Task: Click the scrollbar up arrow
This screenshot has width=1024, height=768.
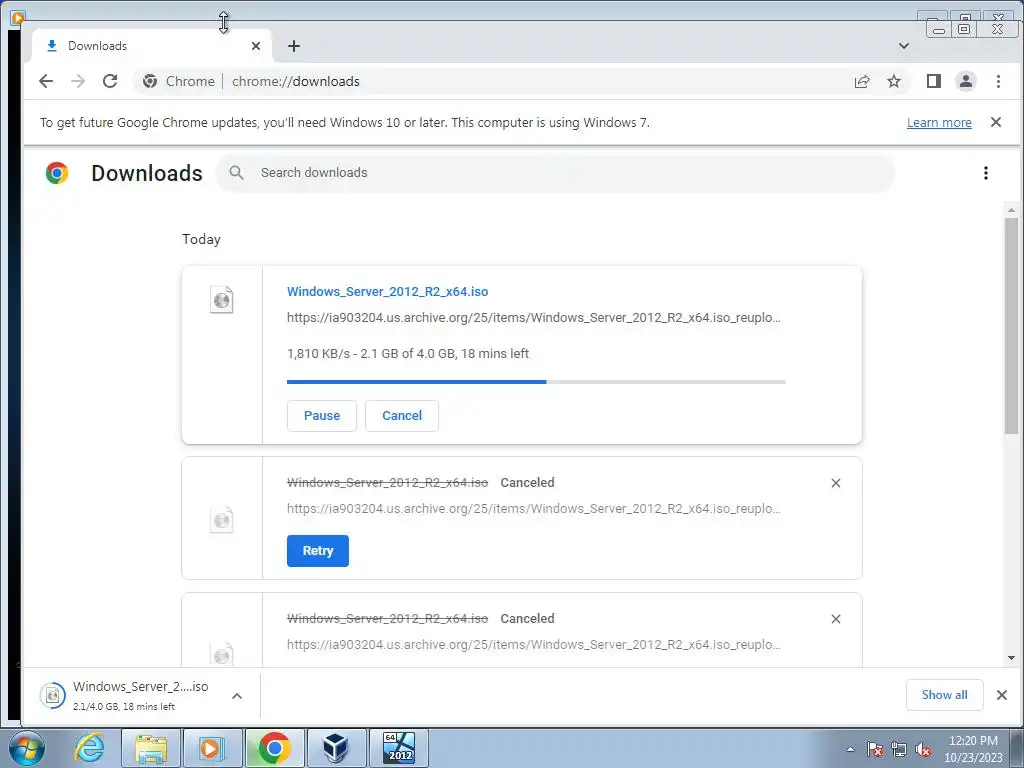Action: click(x=1011, y=210)
